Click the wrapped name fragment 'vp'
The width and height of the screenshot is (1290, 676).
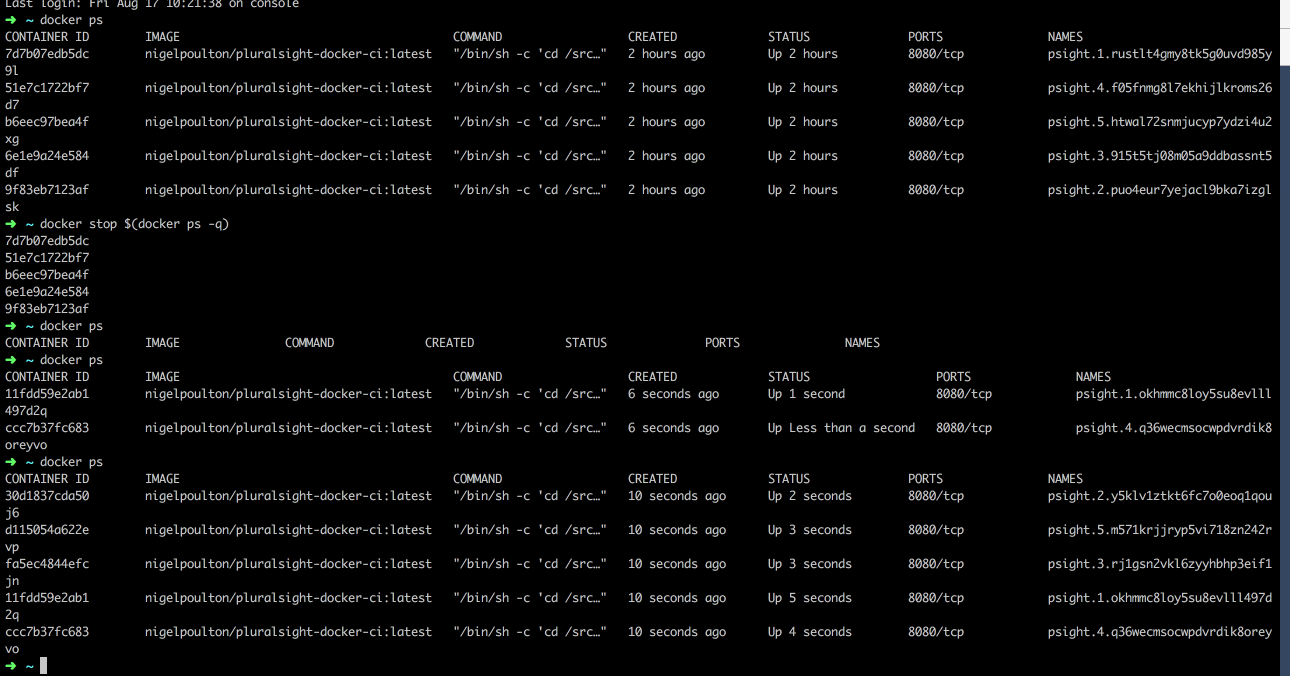pyautogui.click(x=12, y=547)
